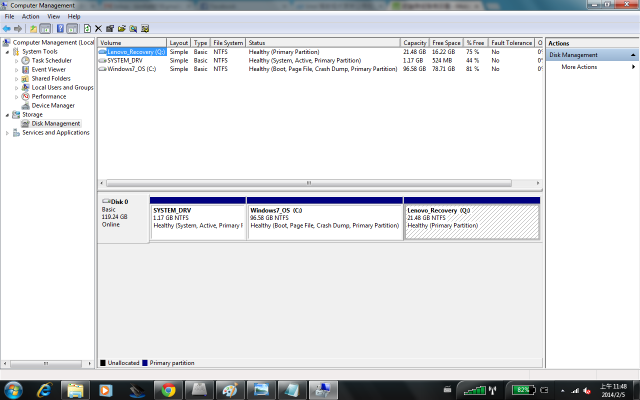Open the Paint palette taskbar icon

[x=230, y=391]
